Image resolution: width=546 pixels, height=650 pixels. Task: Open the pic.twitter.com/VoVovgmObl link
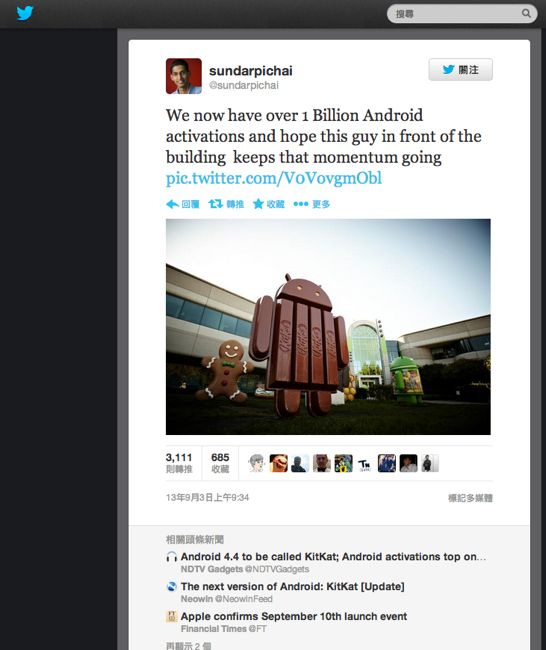(274, 178)
